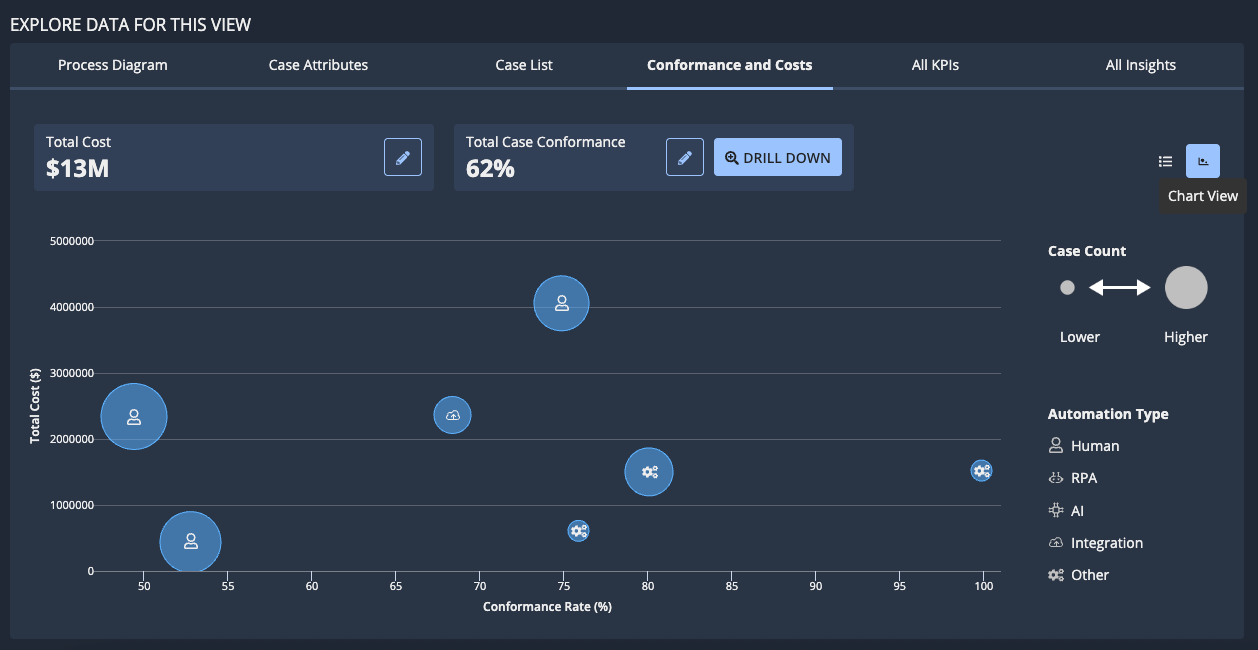Click the Integration legend icon

pyautogui.click(x=1055, y=543)
